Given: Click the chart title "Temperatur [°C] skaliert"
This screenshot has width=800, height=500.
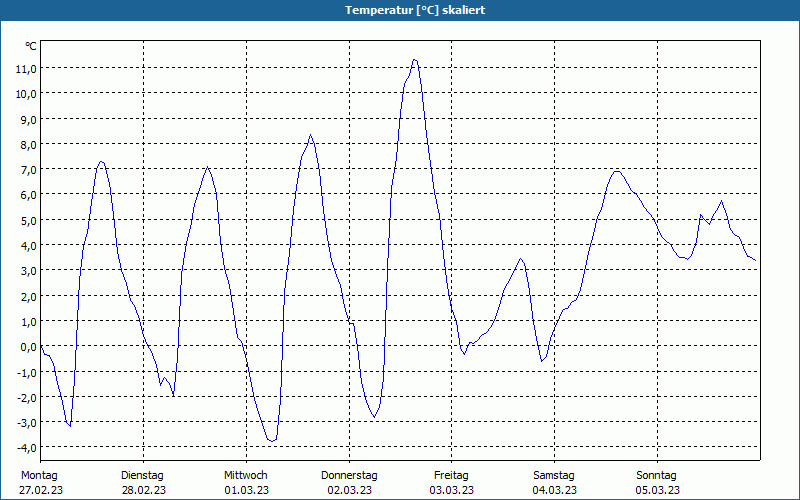Looking at the screenshot, I should [400, 10].
